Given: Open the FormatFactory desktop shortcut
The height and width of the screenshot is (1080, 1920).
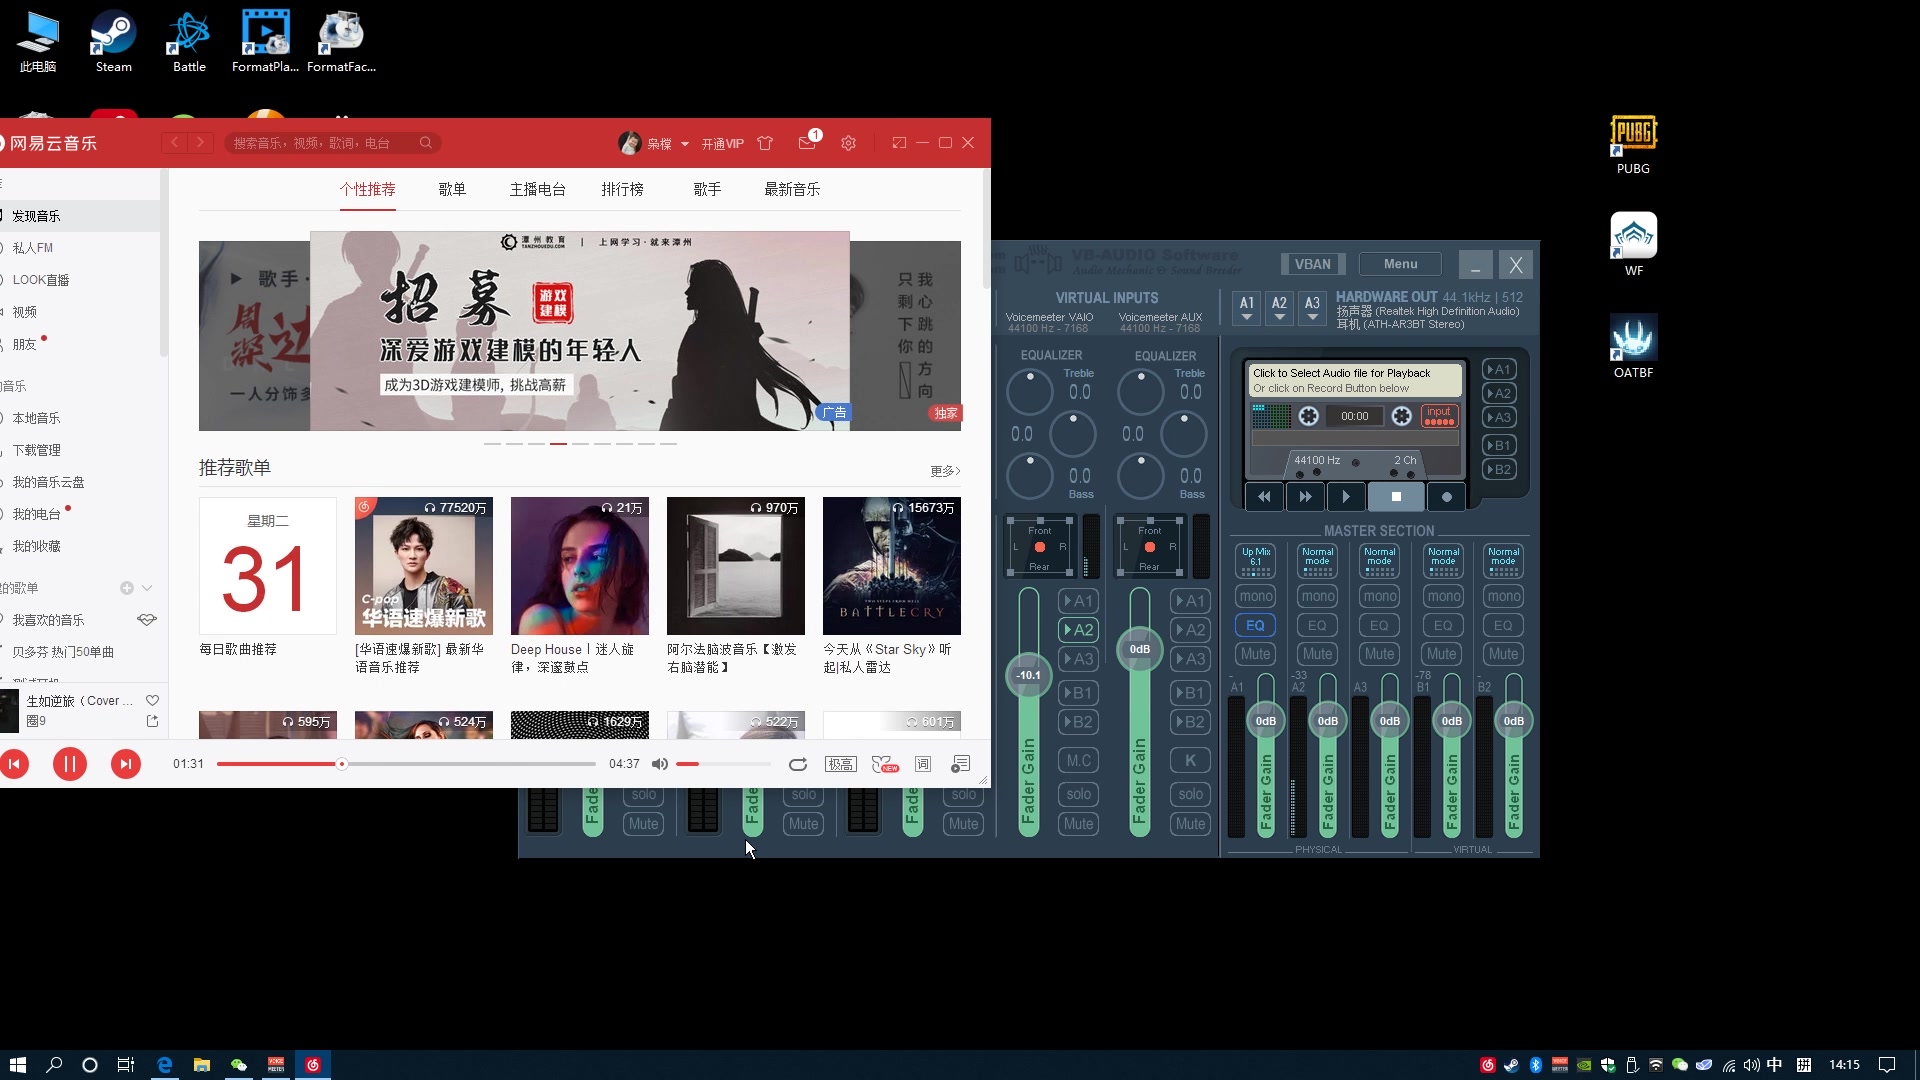Looking at the screenshot, I should point(341,42).
